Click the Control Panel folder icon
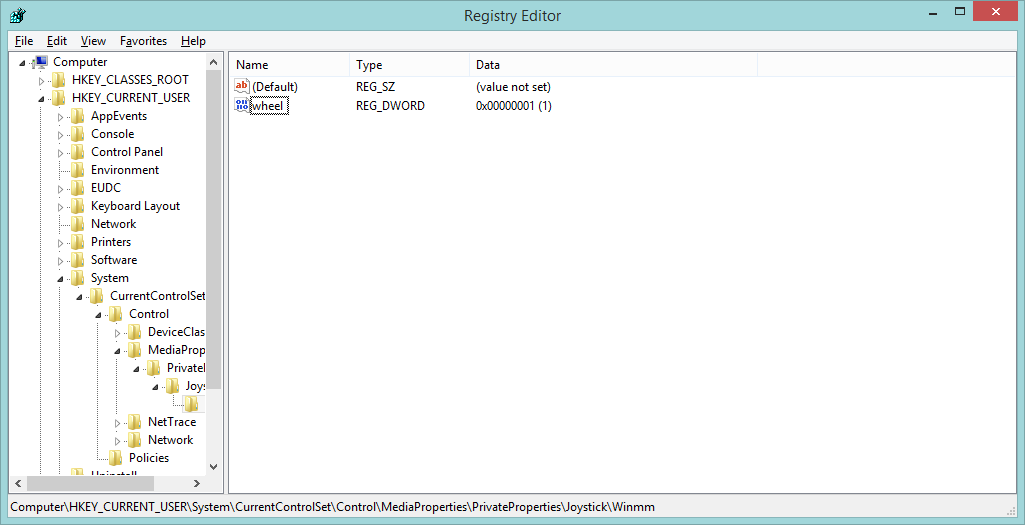The image size is (1025, 525). point(78,152)
